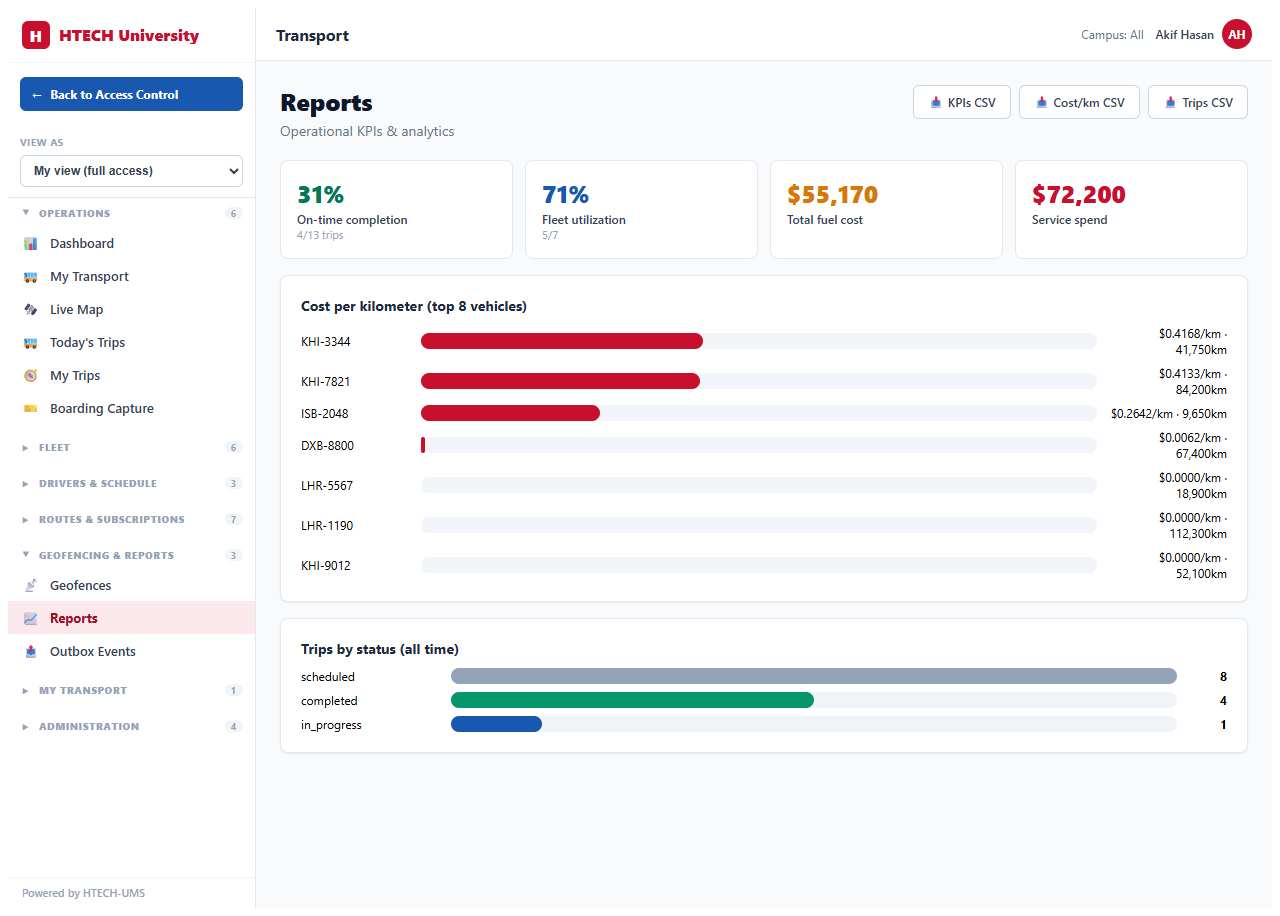Screen dimensions: 1280x916
Task: Download the KPIs CSV
Action: click(x=962, y=102)
